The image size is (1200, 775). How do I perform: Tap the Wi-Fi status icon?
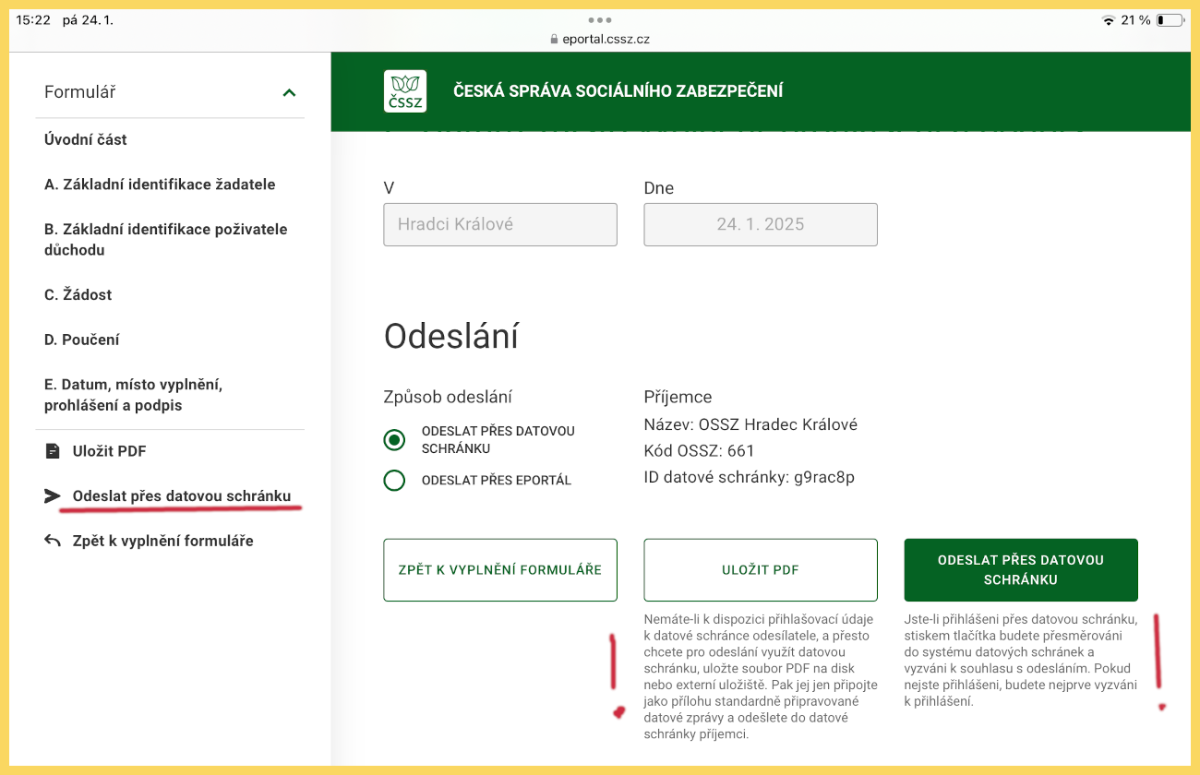point(1107,20)
